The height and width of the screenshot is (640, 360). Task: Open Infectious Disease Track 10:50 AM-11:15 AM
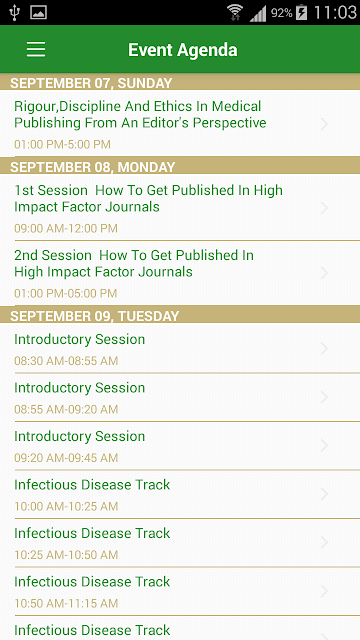pos(180,591)
